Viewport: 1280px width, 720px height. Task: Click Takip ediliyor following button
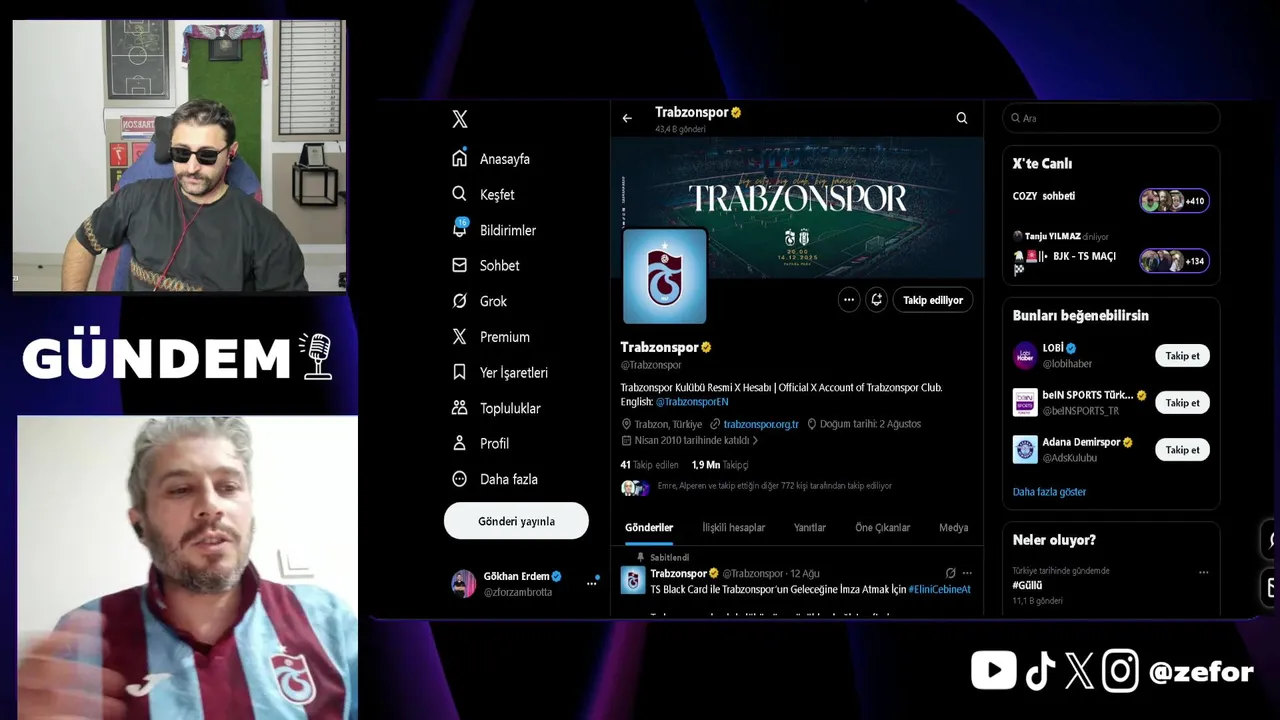click(933, 300)
